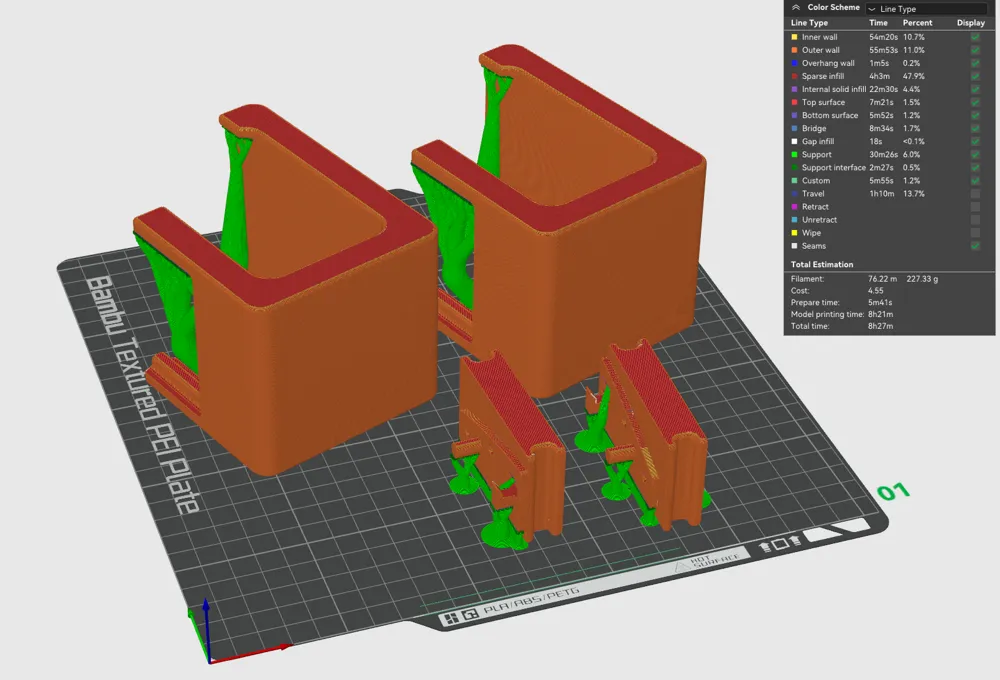Click the Top surface red swatch
This screenshot has width=1000, height=680.
(x=795, y=102)
